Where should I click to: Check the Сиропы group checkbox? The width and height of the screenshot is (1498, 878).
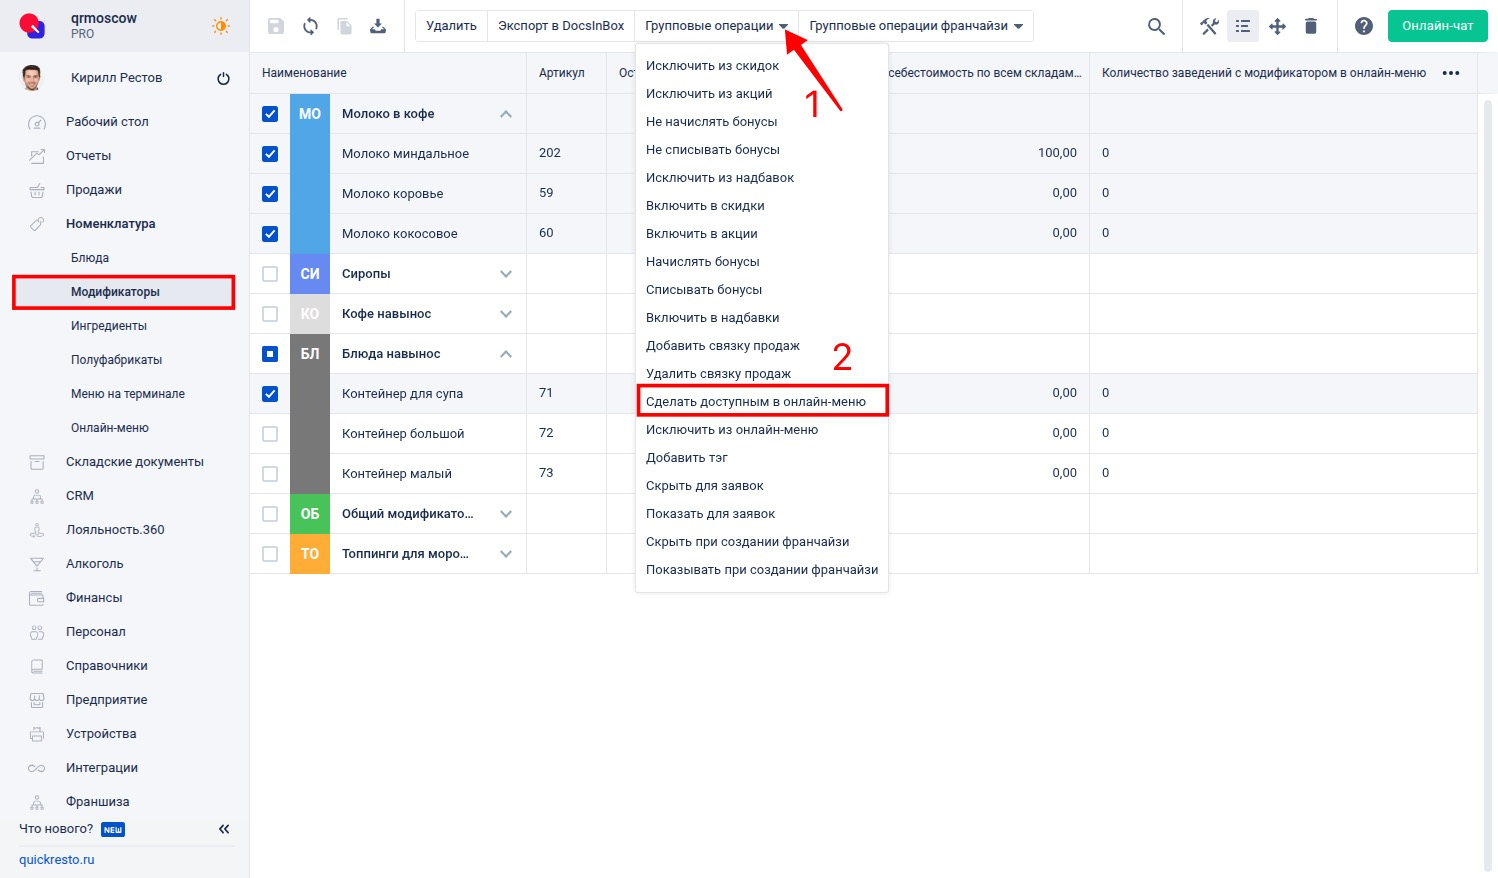[270, 274]
